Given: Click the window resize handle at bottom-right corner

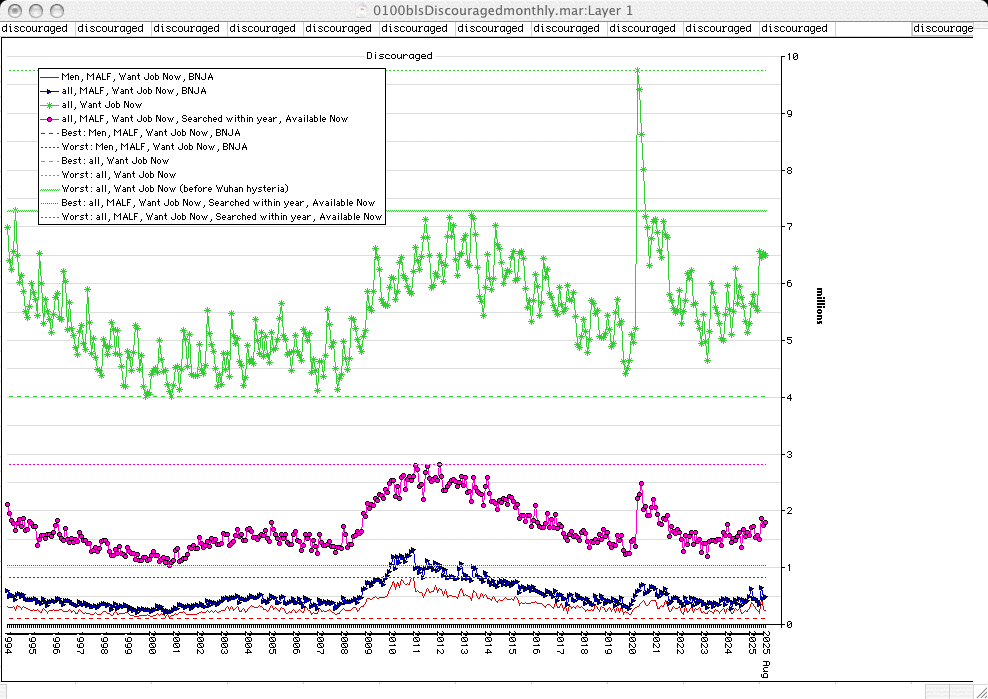Looking at the screenshot, I should (x=980, y=691).
